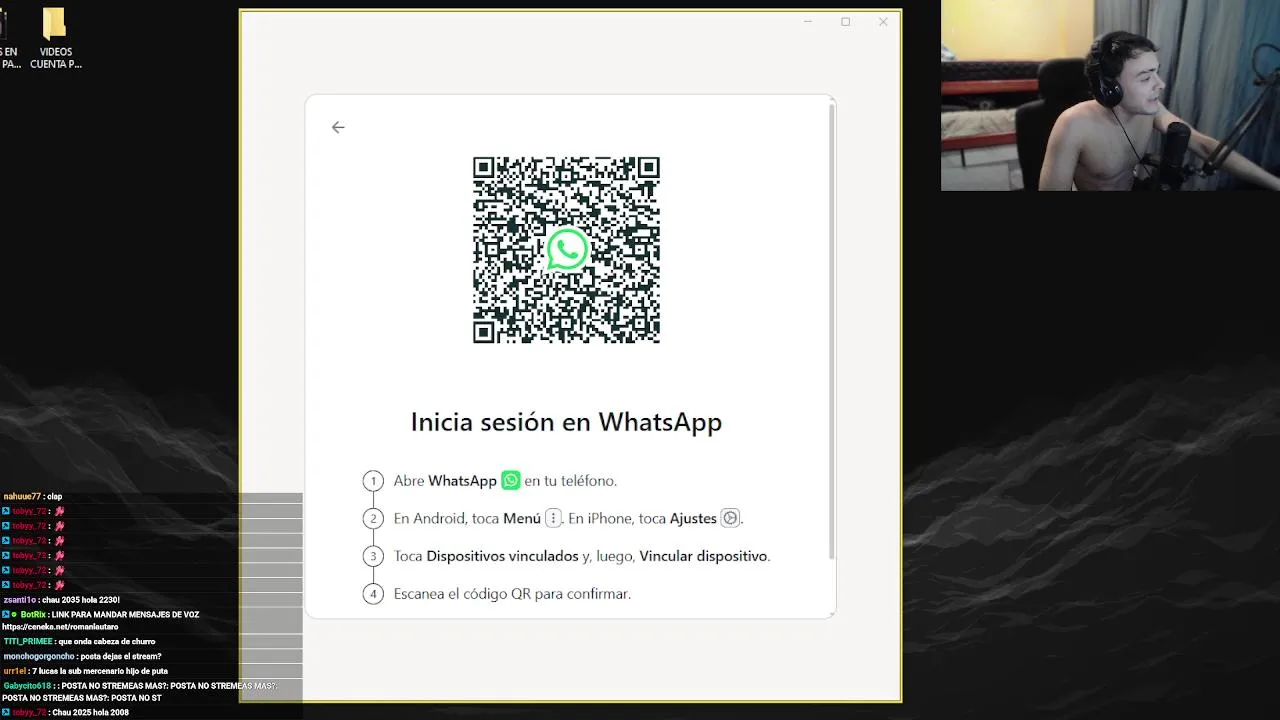Close the WhatsApp window

point(883,21)
